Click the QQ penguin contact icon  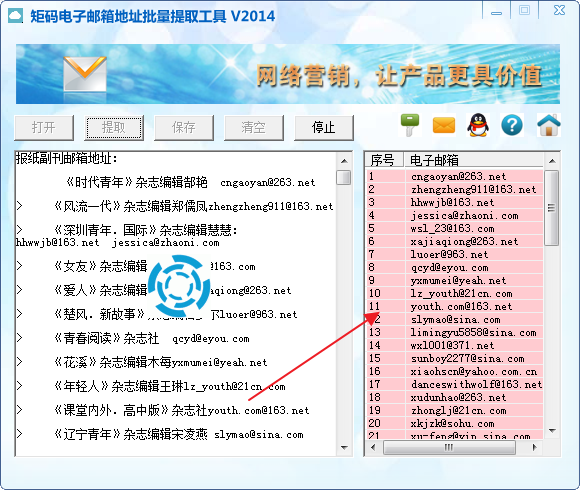click(x=478, y=125)
